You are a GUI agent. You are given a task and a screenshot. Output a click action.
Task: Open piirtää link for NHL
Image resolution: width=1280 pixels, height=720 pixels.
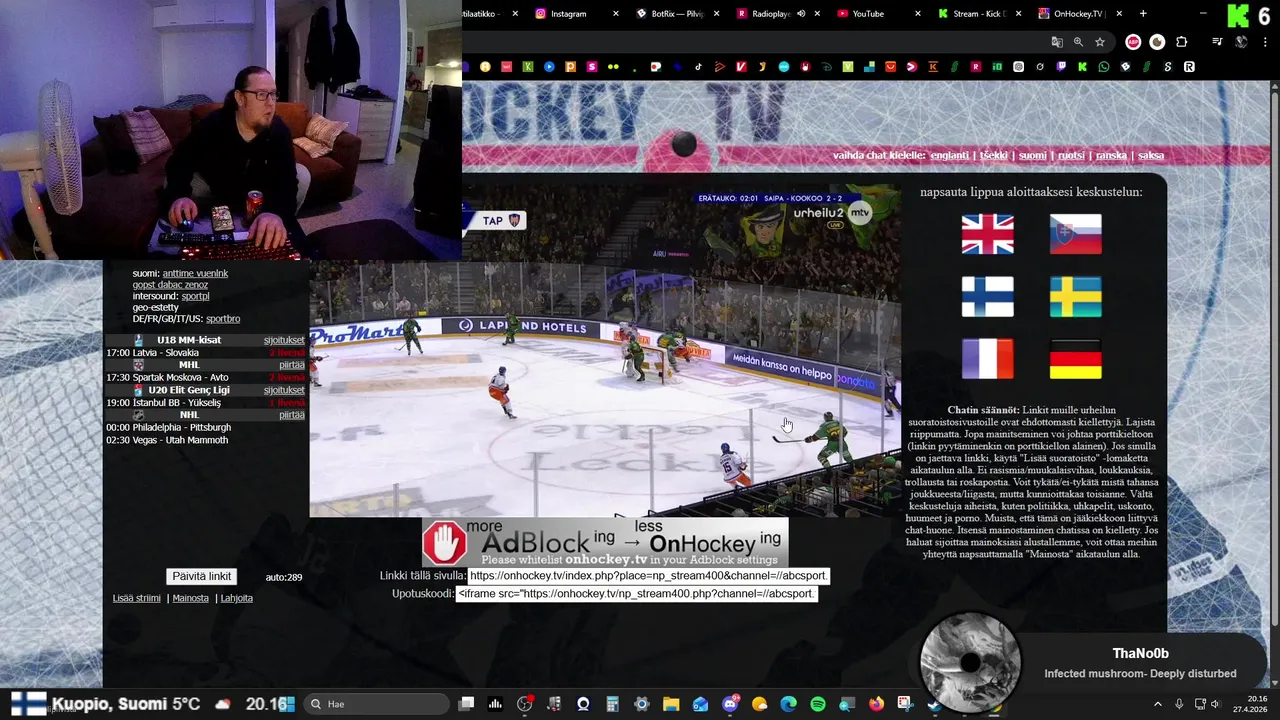click(292, 415)
